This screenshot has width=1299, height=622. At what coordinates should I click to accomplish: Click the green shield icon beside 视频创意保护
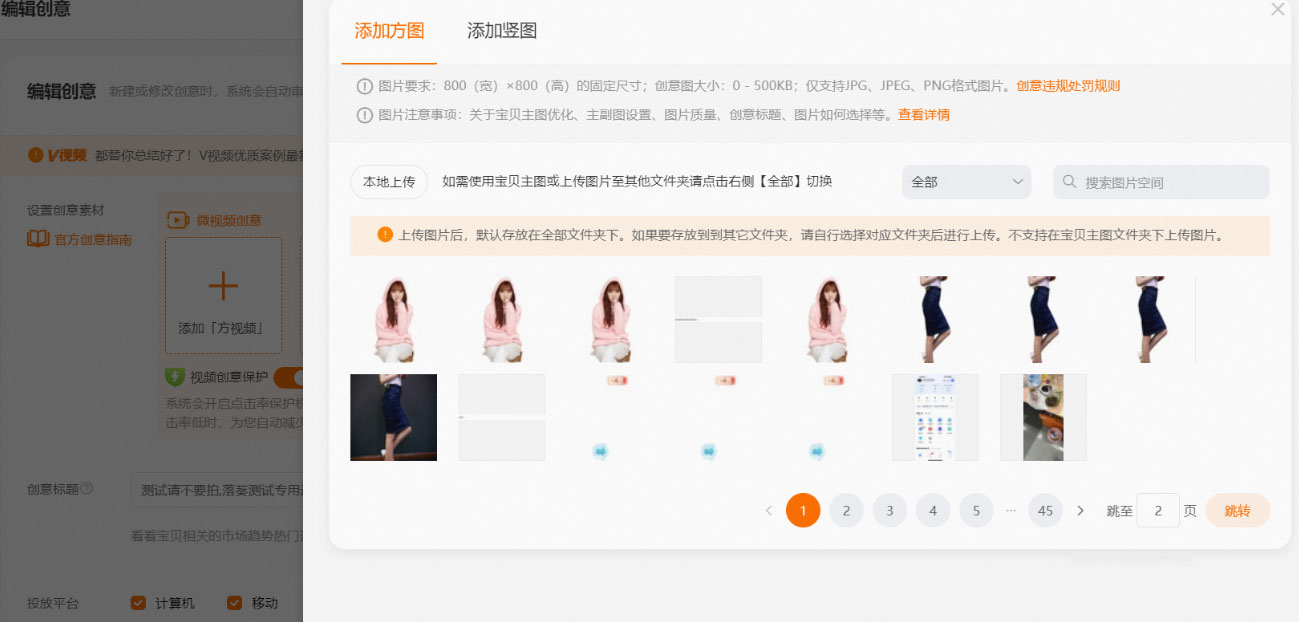coord(174,376)
